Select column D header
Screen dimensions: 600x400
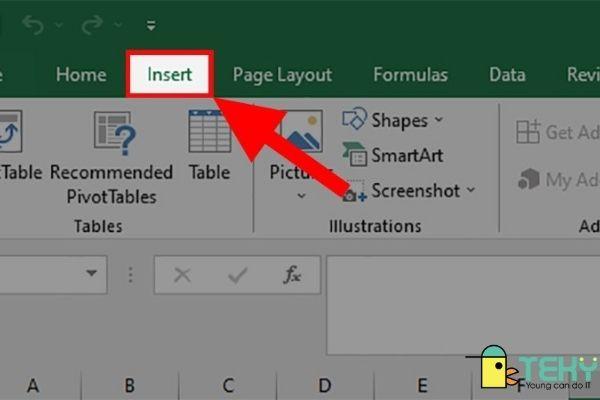pos(325,385)
